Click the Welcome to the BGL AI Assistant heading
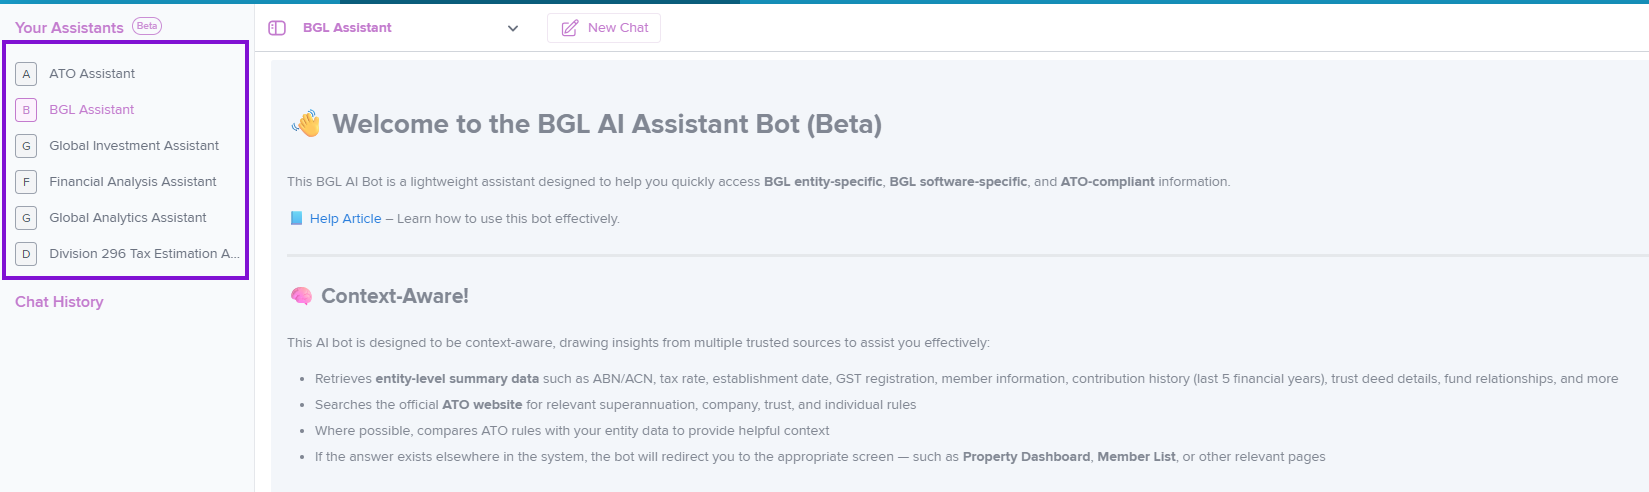Image resolution: width=1649 pixels, height=492 pixels. click(607, 124)
